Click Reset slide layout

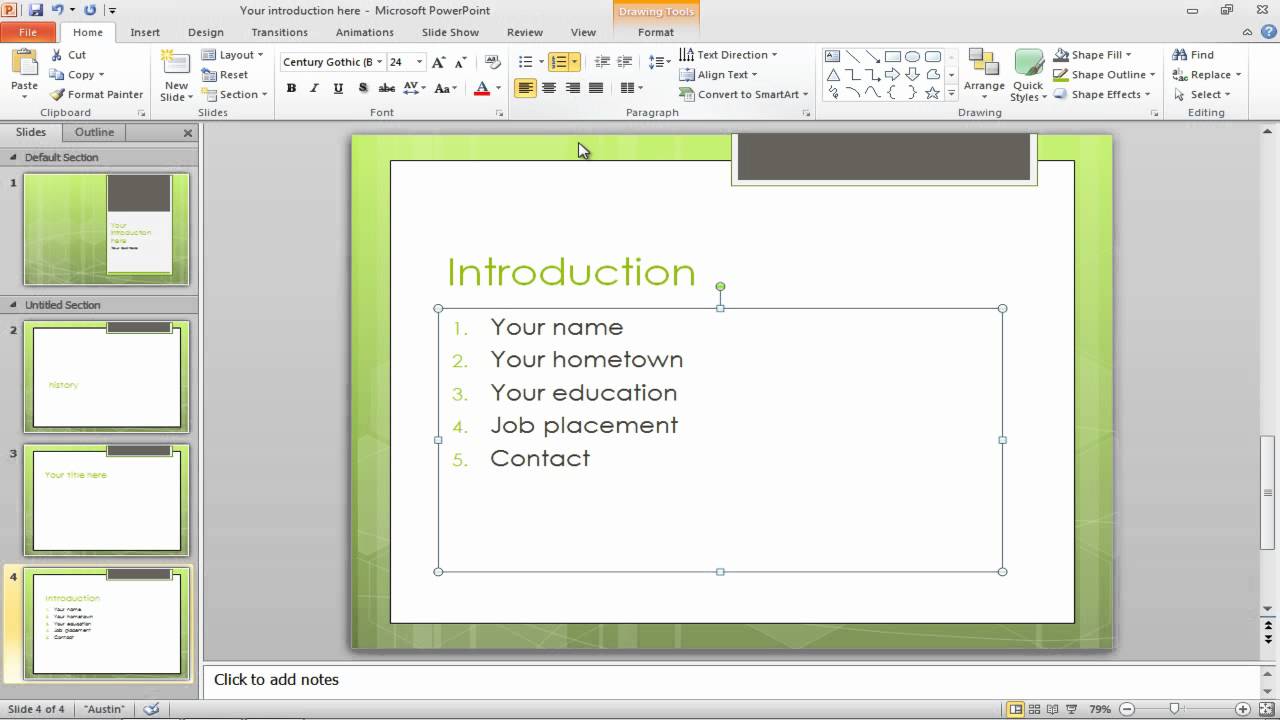coord(225,75)
